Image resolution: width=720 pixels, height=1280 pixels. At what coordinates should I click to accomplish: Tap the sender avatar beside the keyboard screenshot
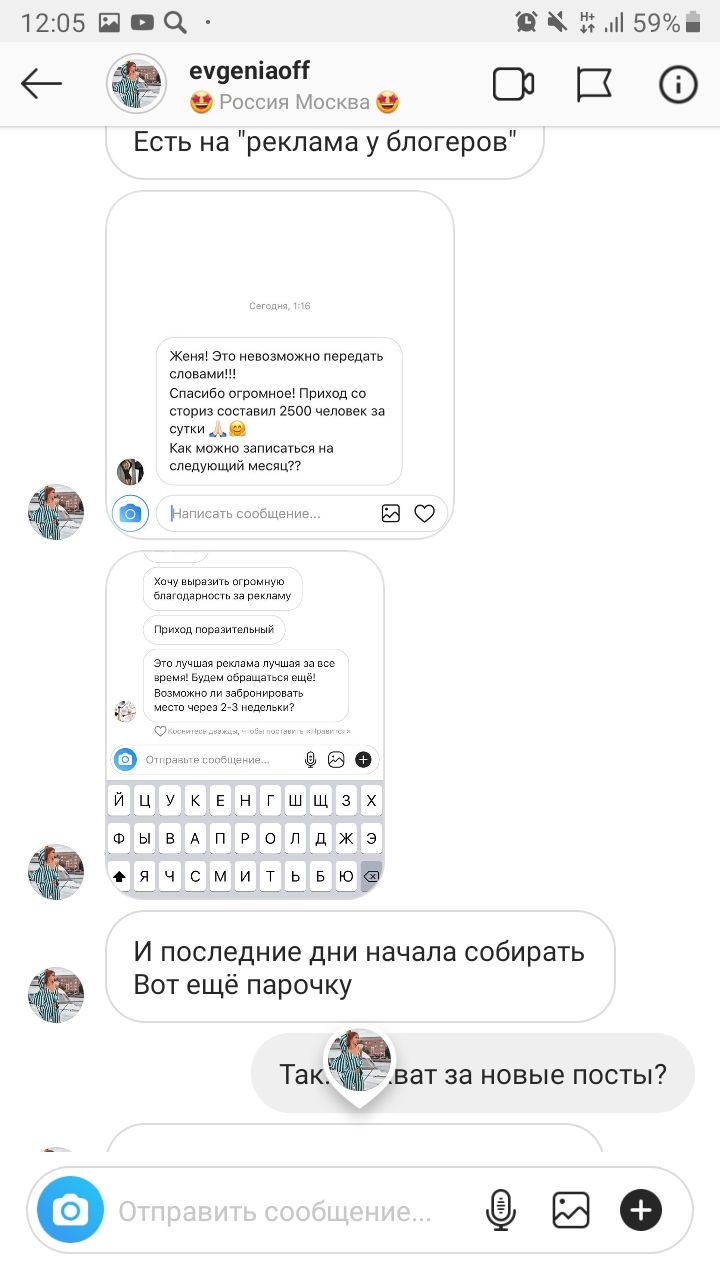(56, 872)
